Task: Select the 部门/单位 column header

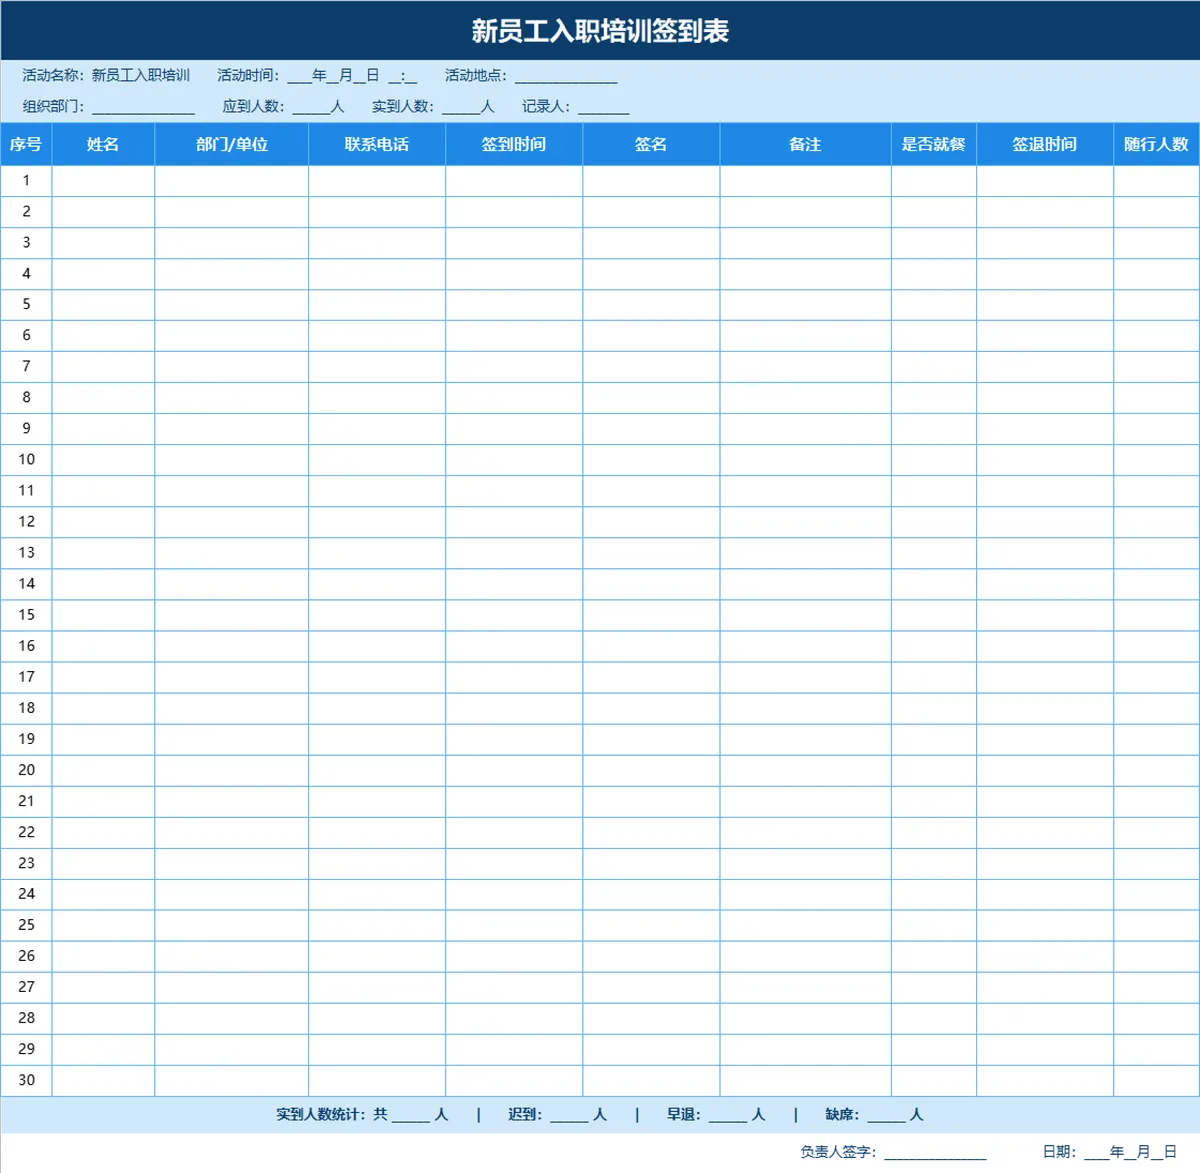Action: pos(232,144)
